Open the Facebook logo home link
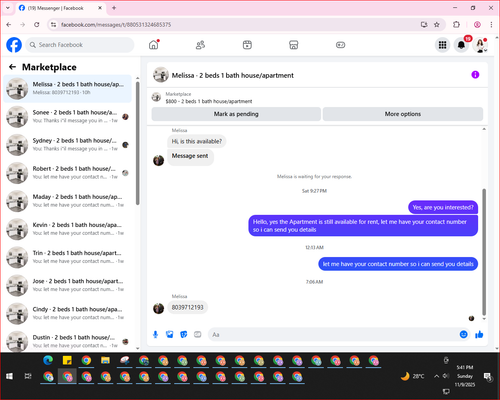 point(14,45)
